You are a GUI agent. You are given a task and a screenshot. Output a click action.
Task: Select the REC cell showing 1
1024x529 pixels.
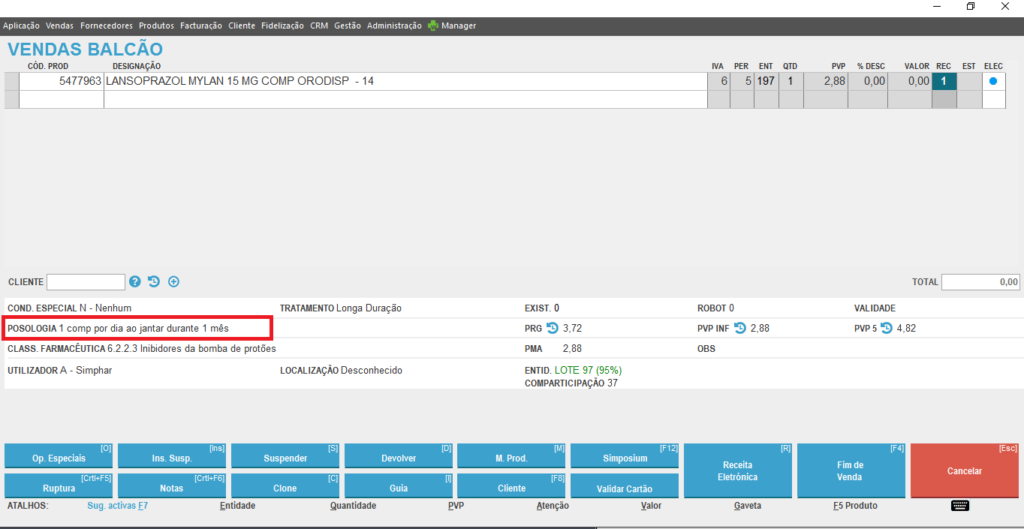[943, 81]
